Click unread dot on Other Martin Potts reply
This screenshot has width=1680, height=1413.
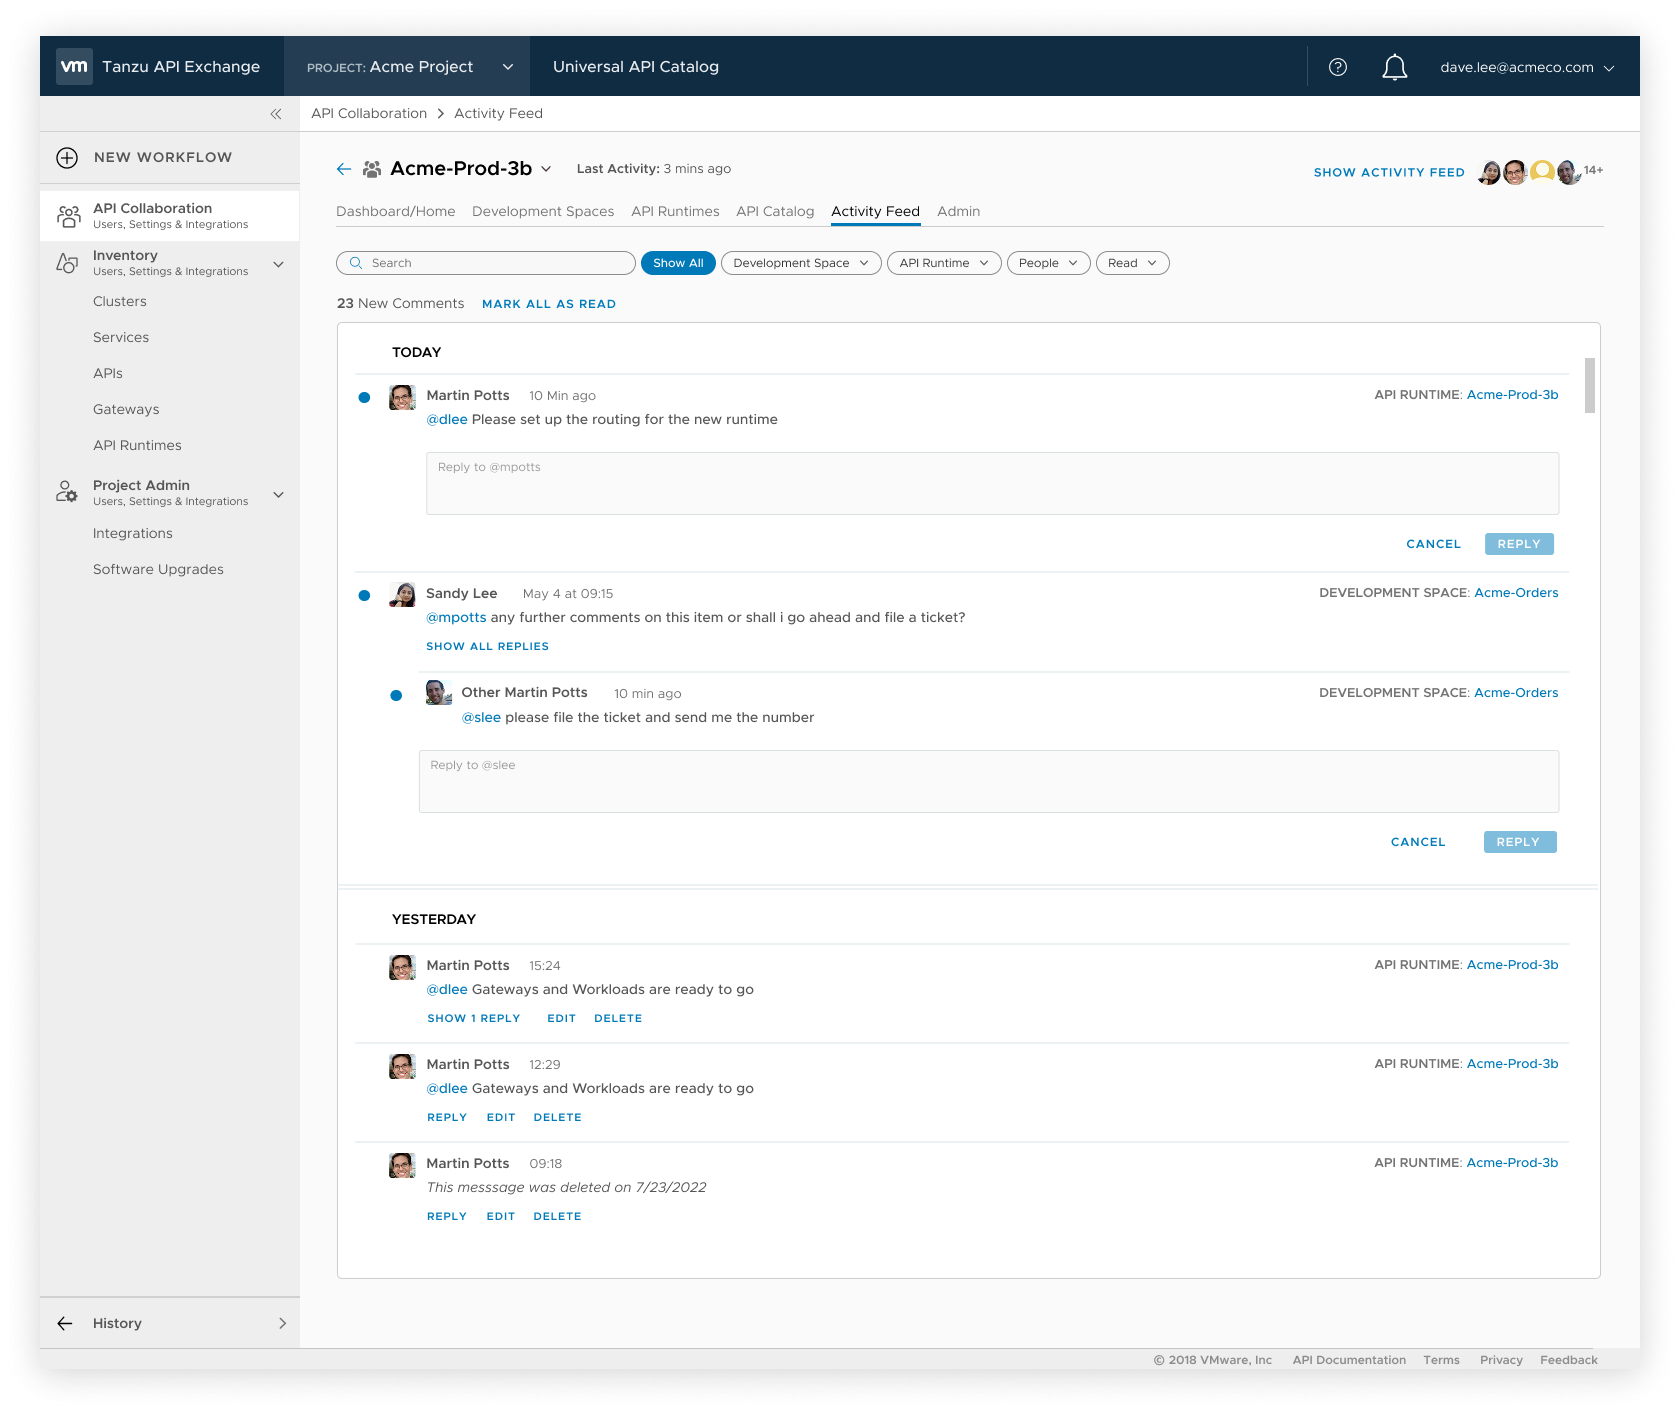(396, 696)
